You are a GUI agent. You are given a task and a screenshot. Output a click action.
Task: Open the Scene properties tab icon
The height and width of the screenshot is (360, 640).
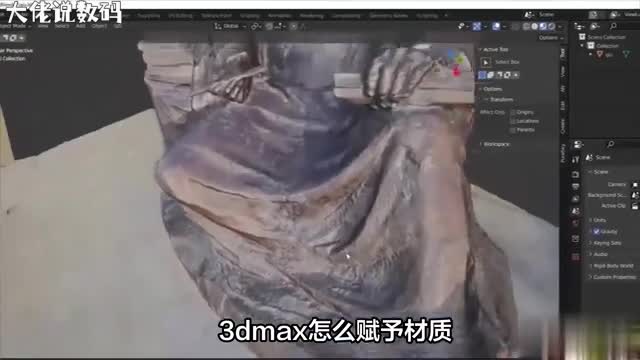[576, 211]
